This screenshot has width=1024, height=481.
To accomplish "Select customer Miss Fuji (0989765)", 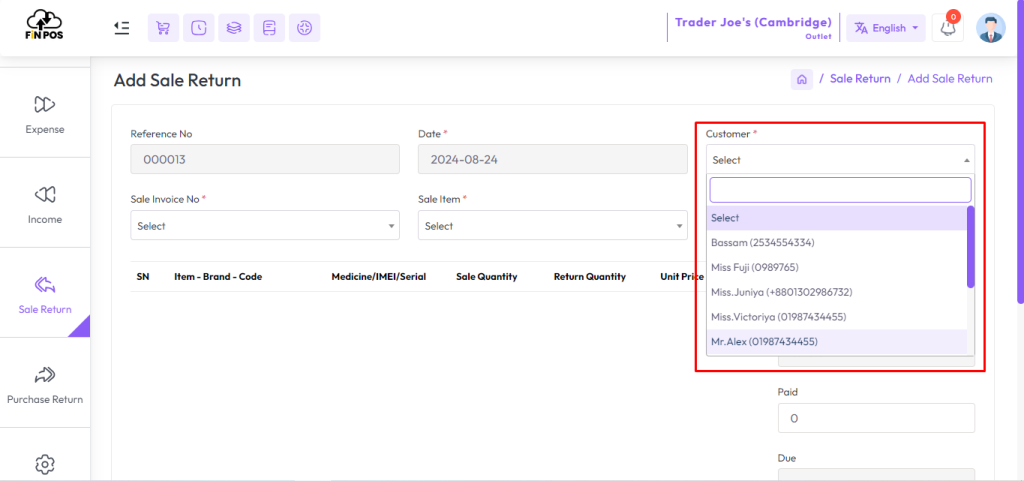I will click(837, 268).
